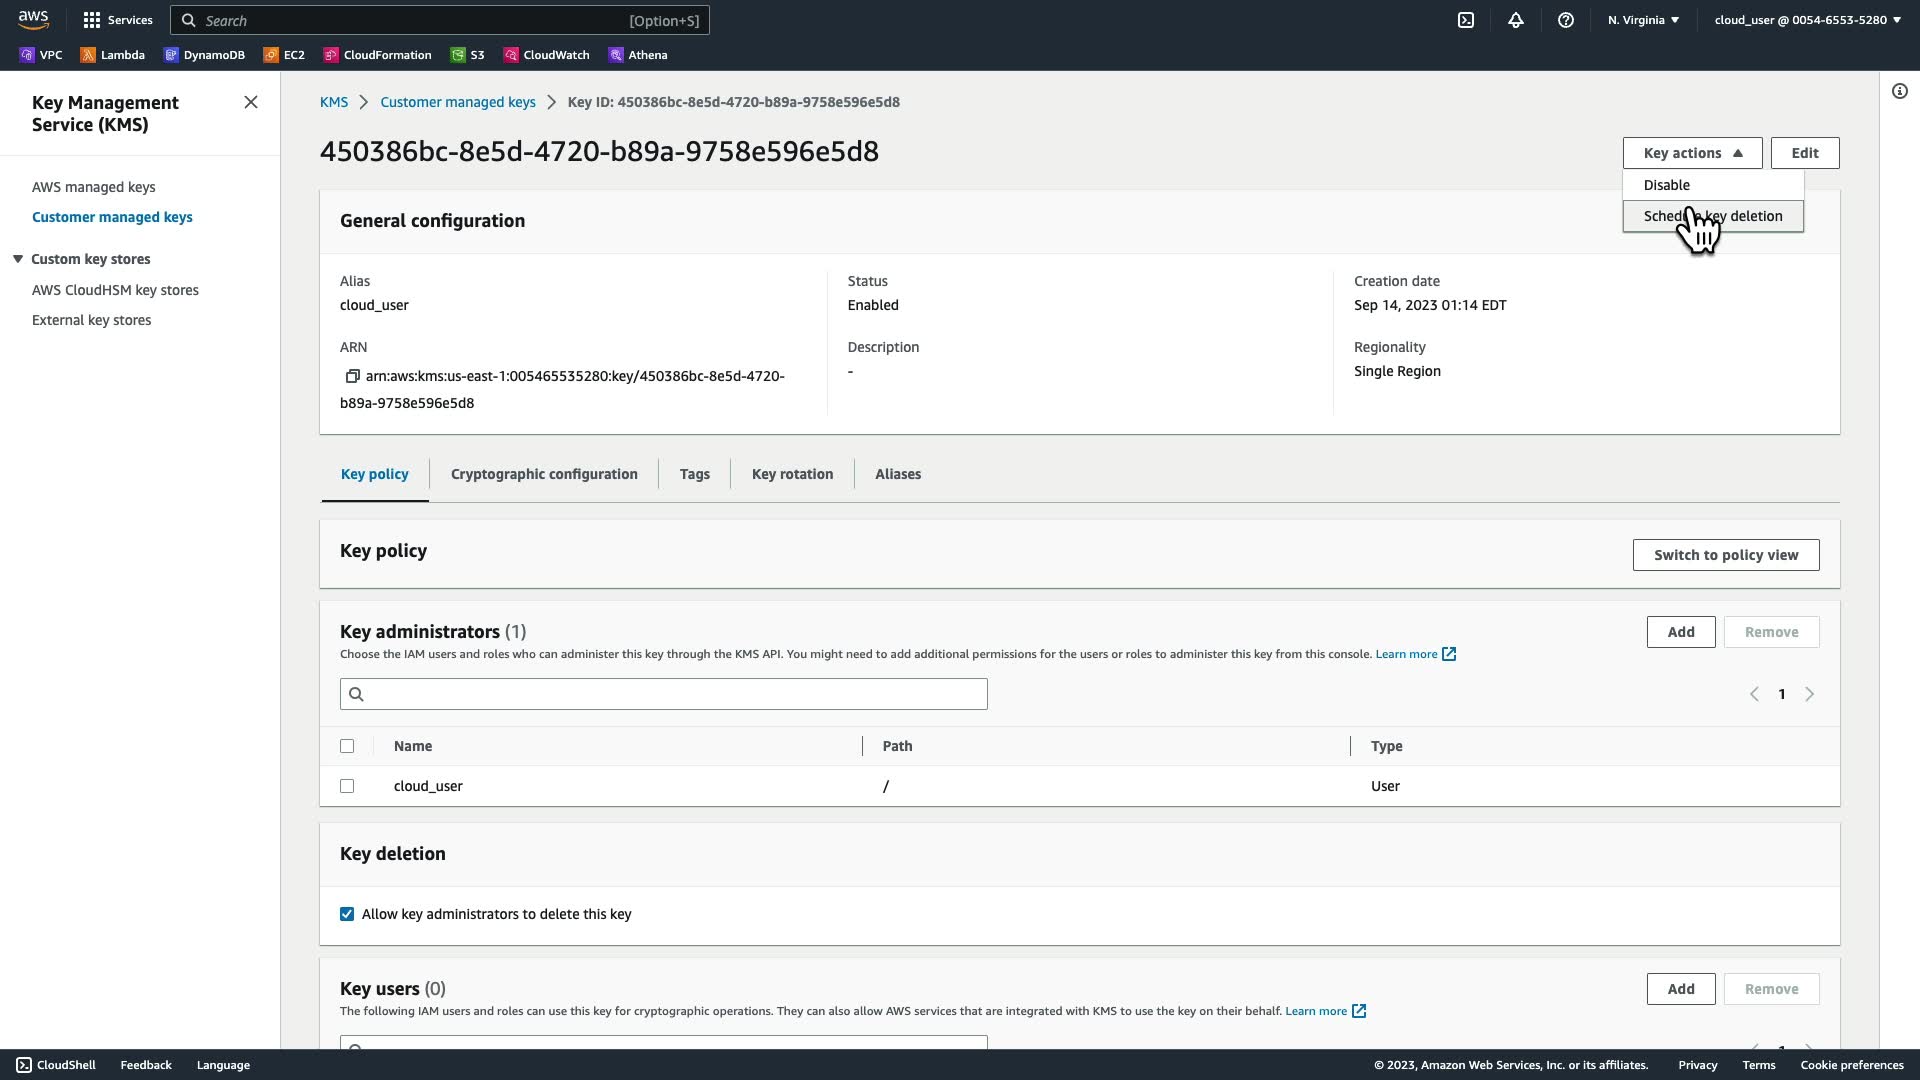Open the CloudShell icon in top bar

(1466, 20)
